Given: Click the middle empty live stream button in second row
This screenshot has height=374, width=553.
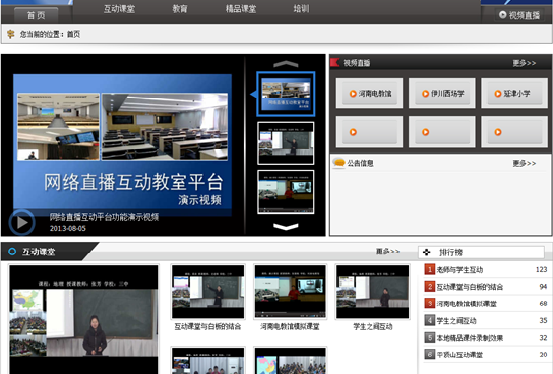Looking at the screenshot, I should (x=442, y=132).
